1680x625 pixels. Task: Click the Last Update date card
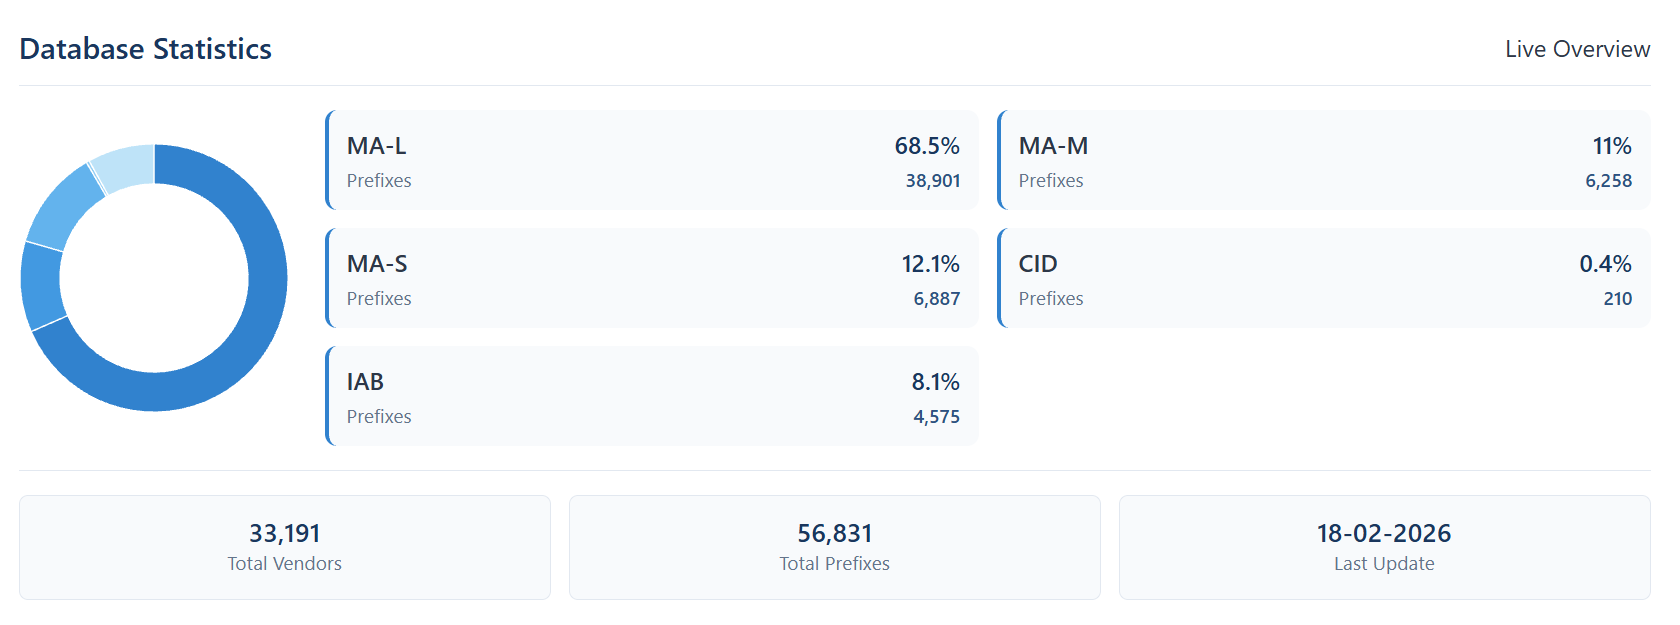[x=1384, y=547]
